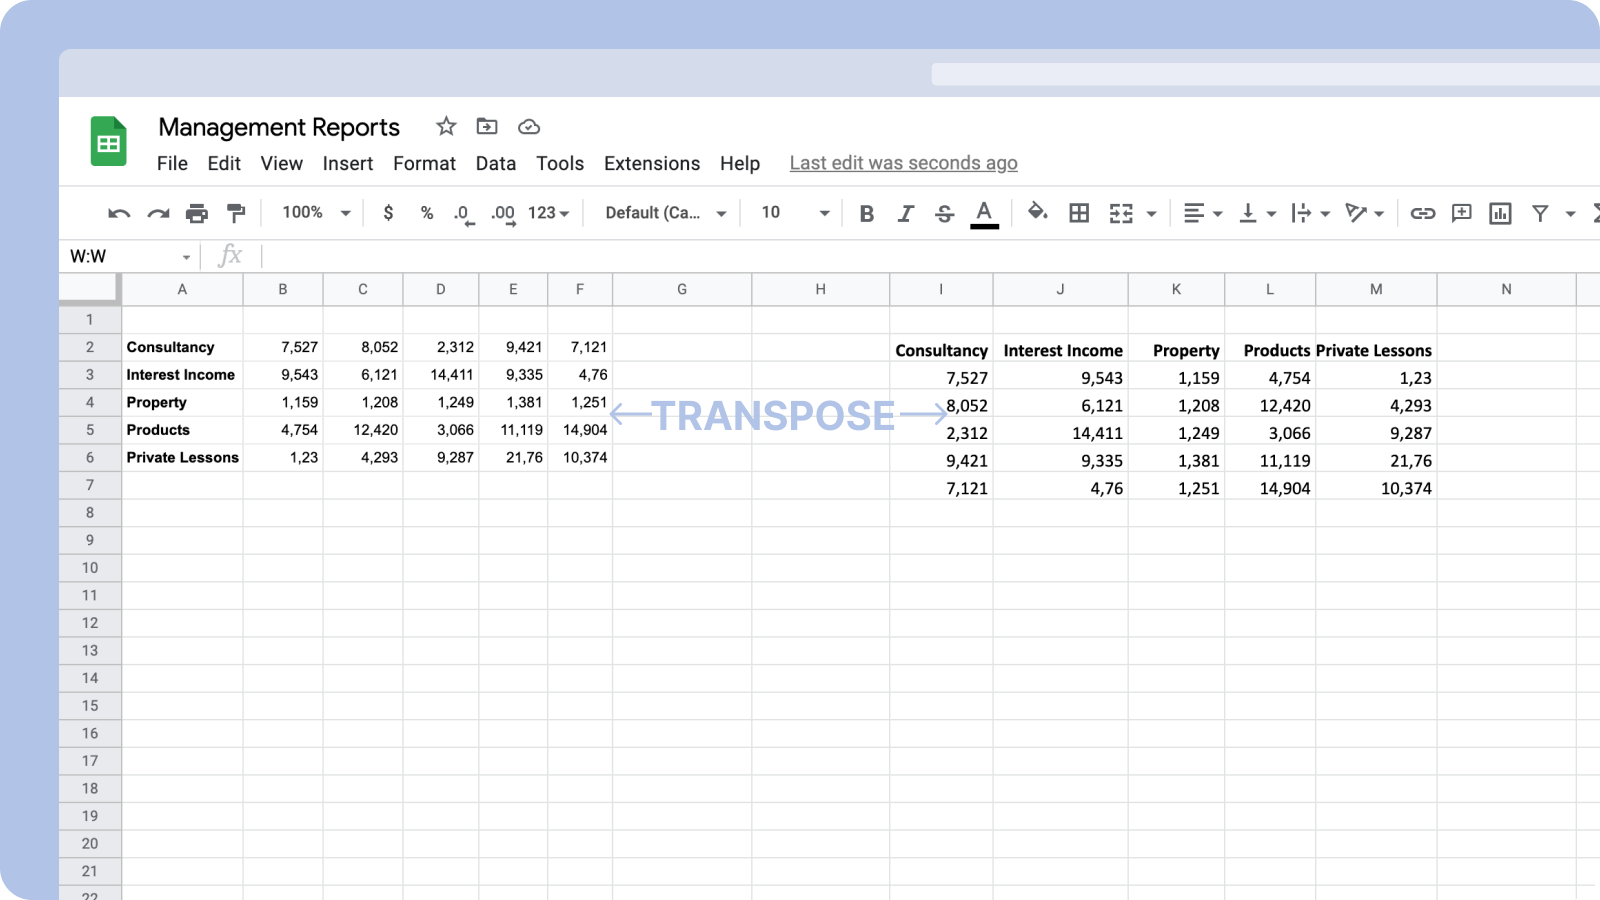Toggle bold formatting
Screen dimensions: 1600x900
point(867,213)
